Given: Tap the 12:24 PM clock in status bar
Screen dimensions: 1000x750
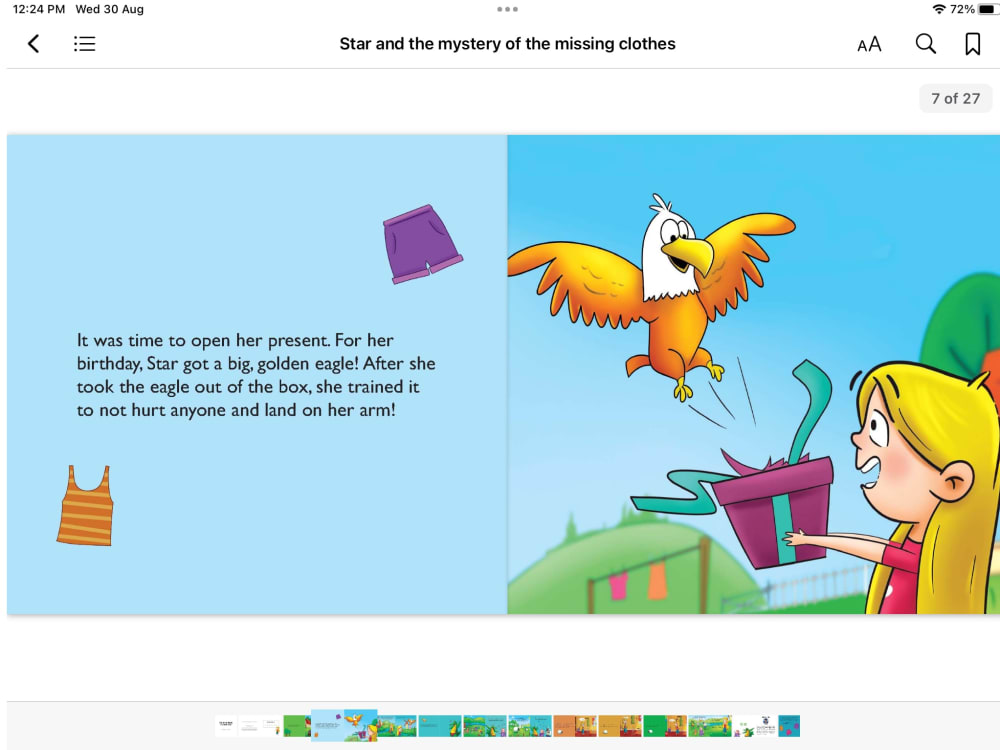Looking at the screenshot, I should pyautogui.click(x=39, y=9).
